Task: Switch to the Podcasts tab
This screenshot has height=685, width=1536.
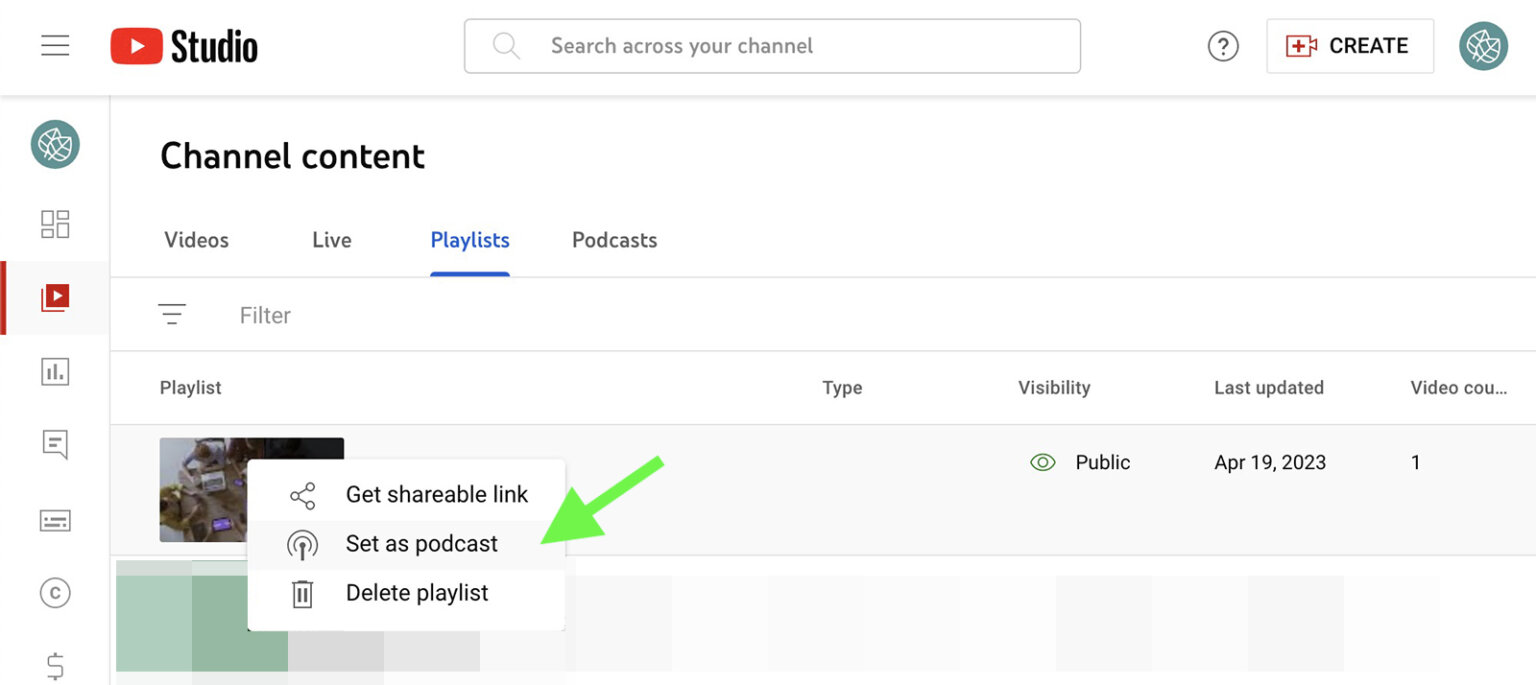Action: click(614, 240)
